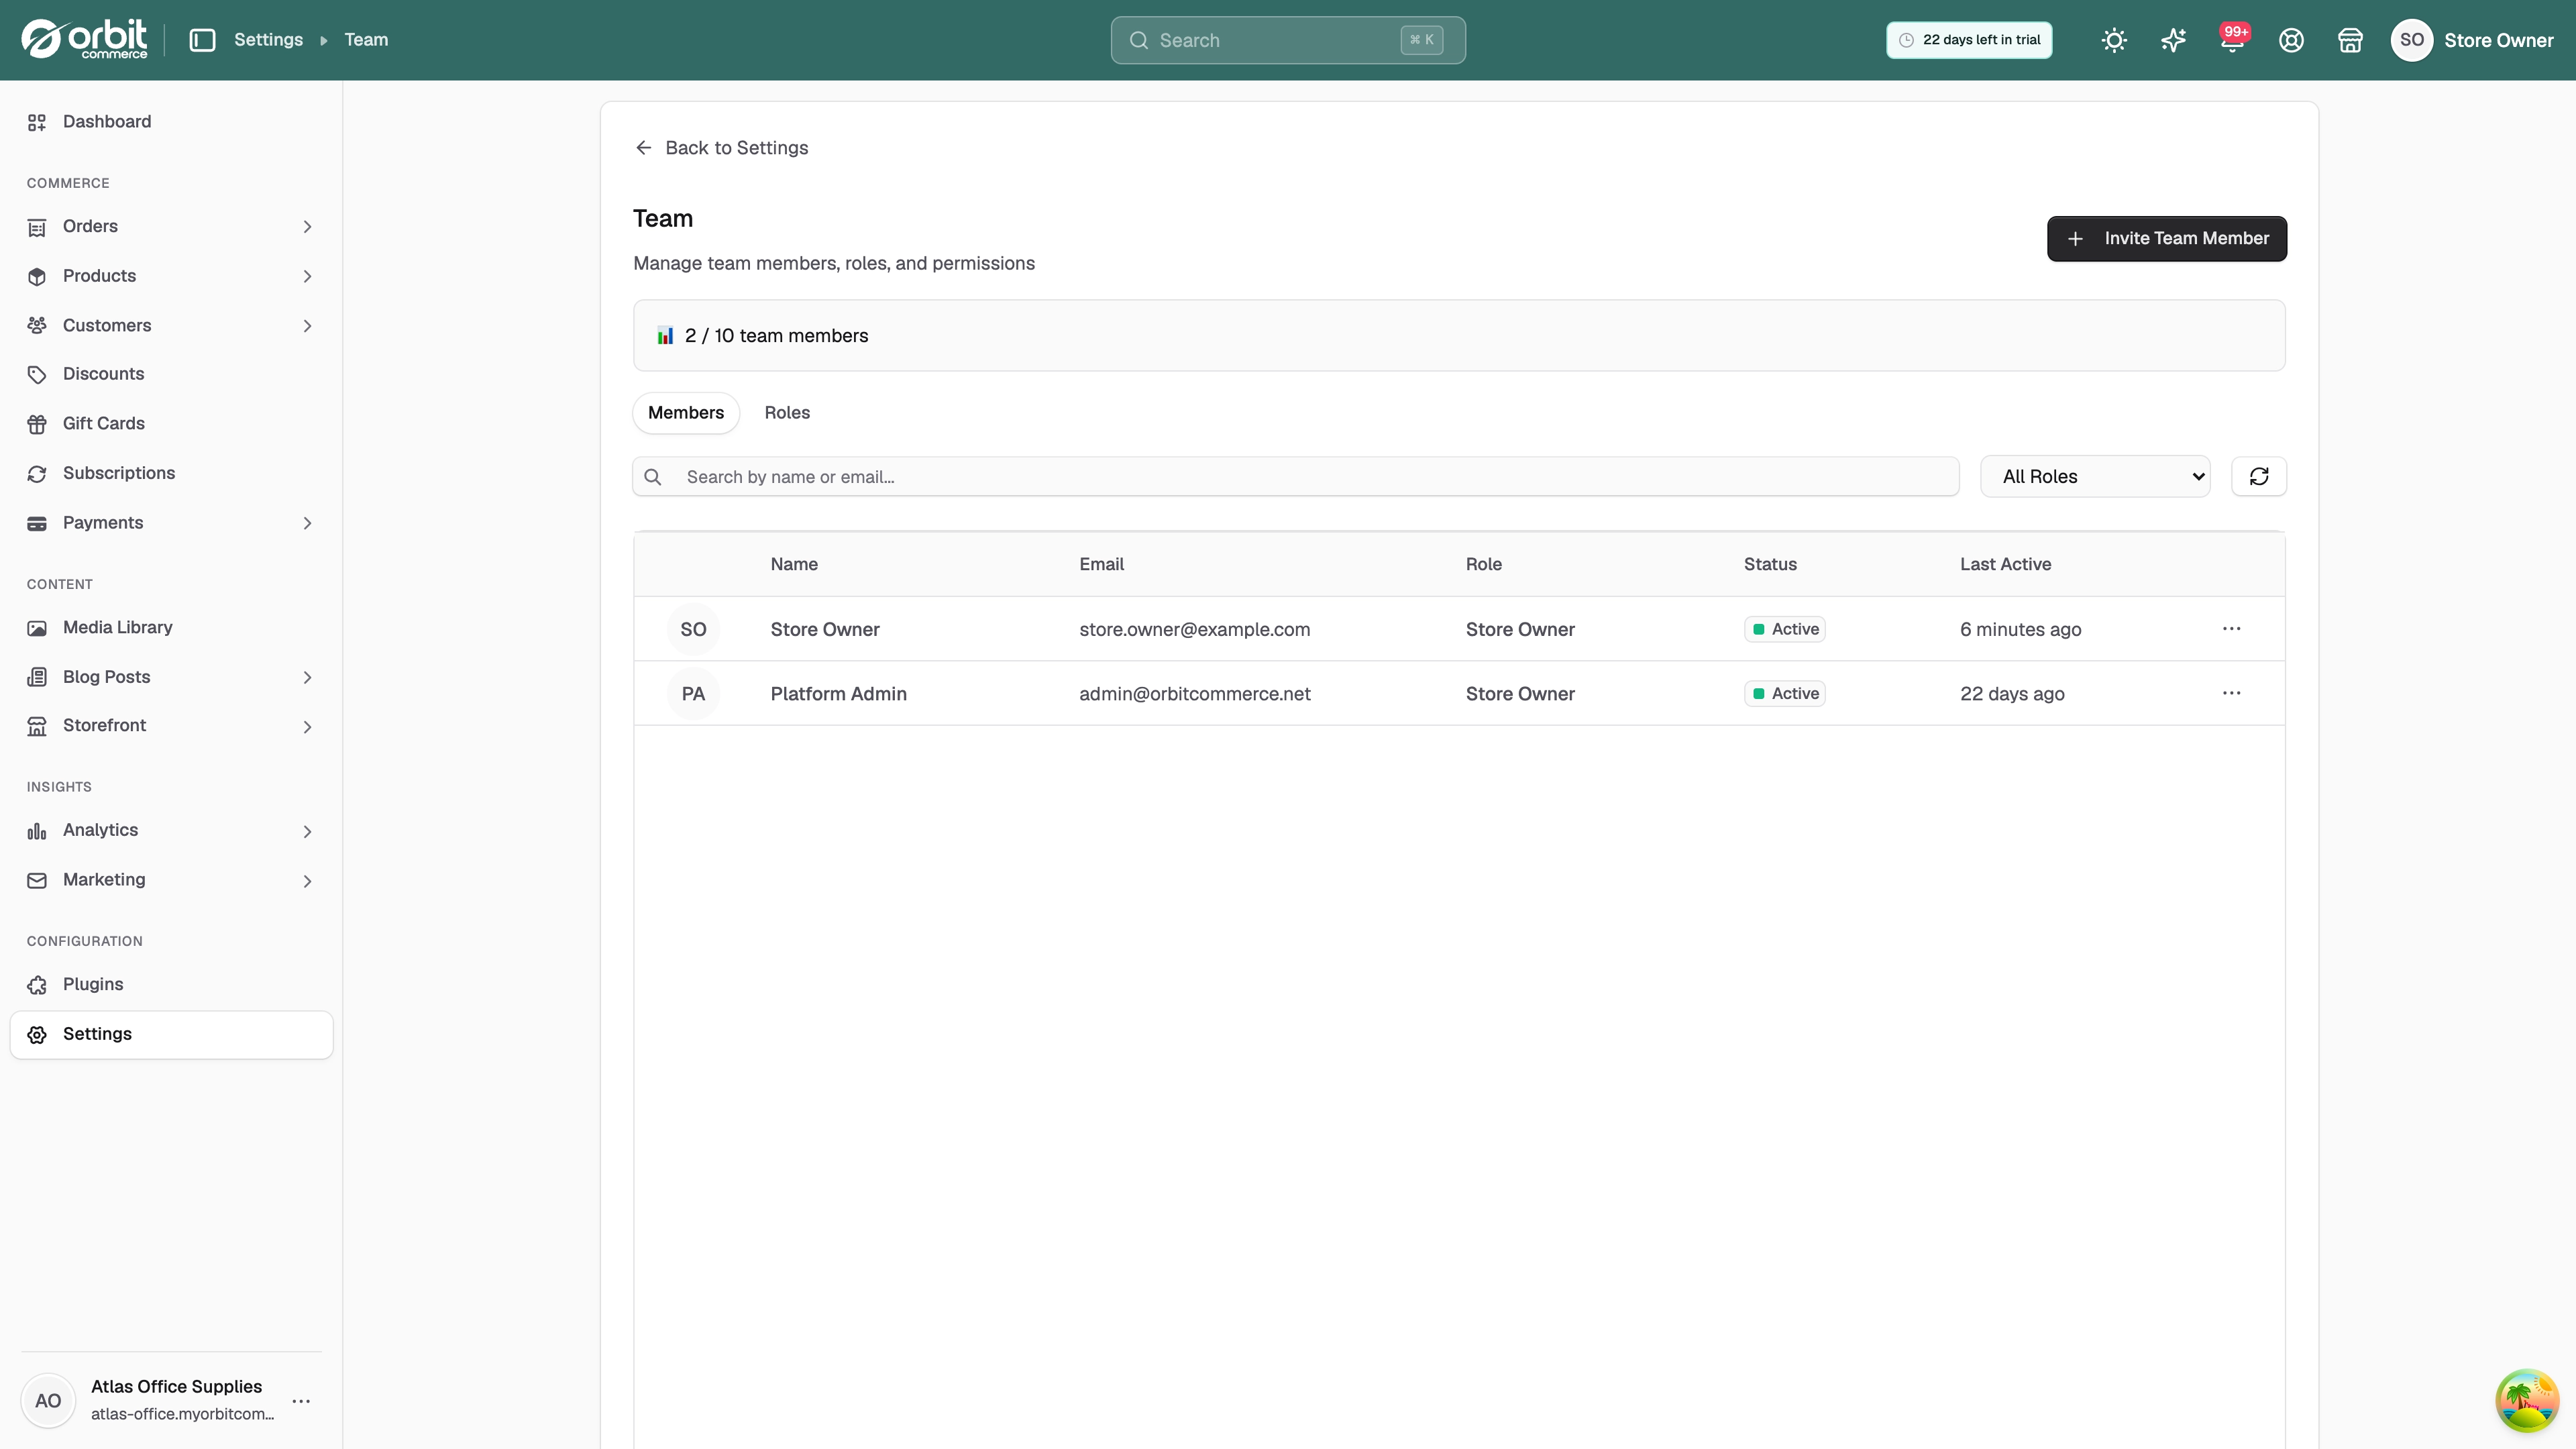Click the Discounts tag icon
This screenshot has width=2576, height=1449.
pos(37,374)
